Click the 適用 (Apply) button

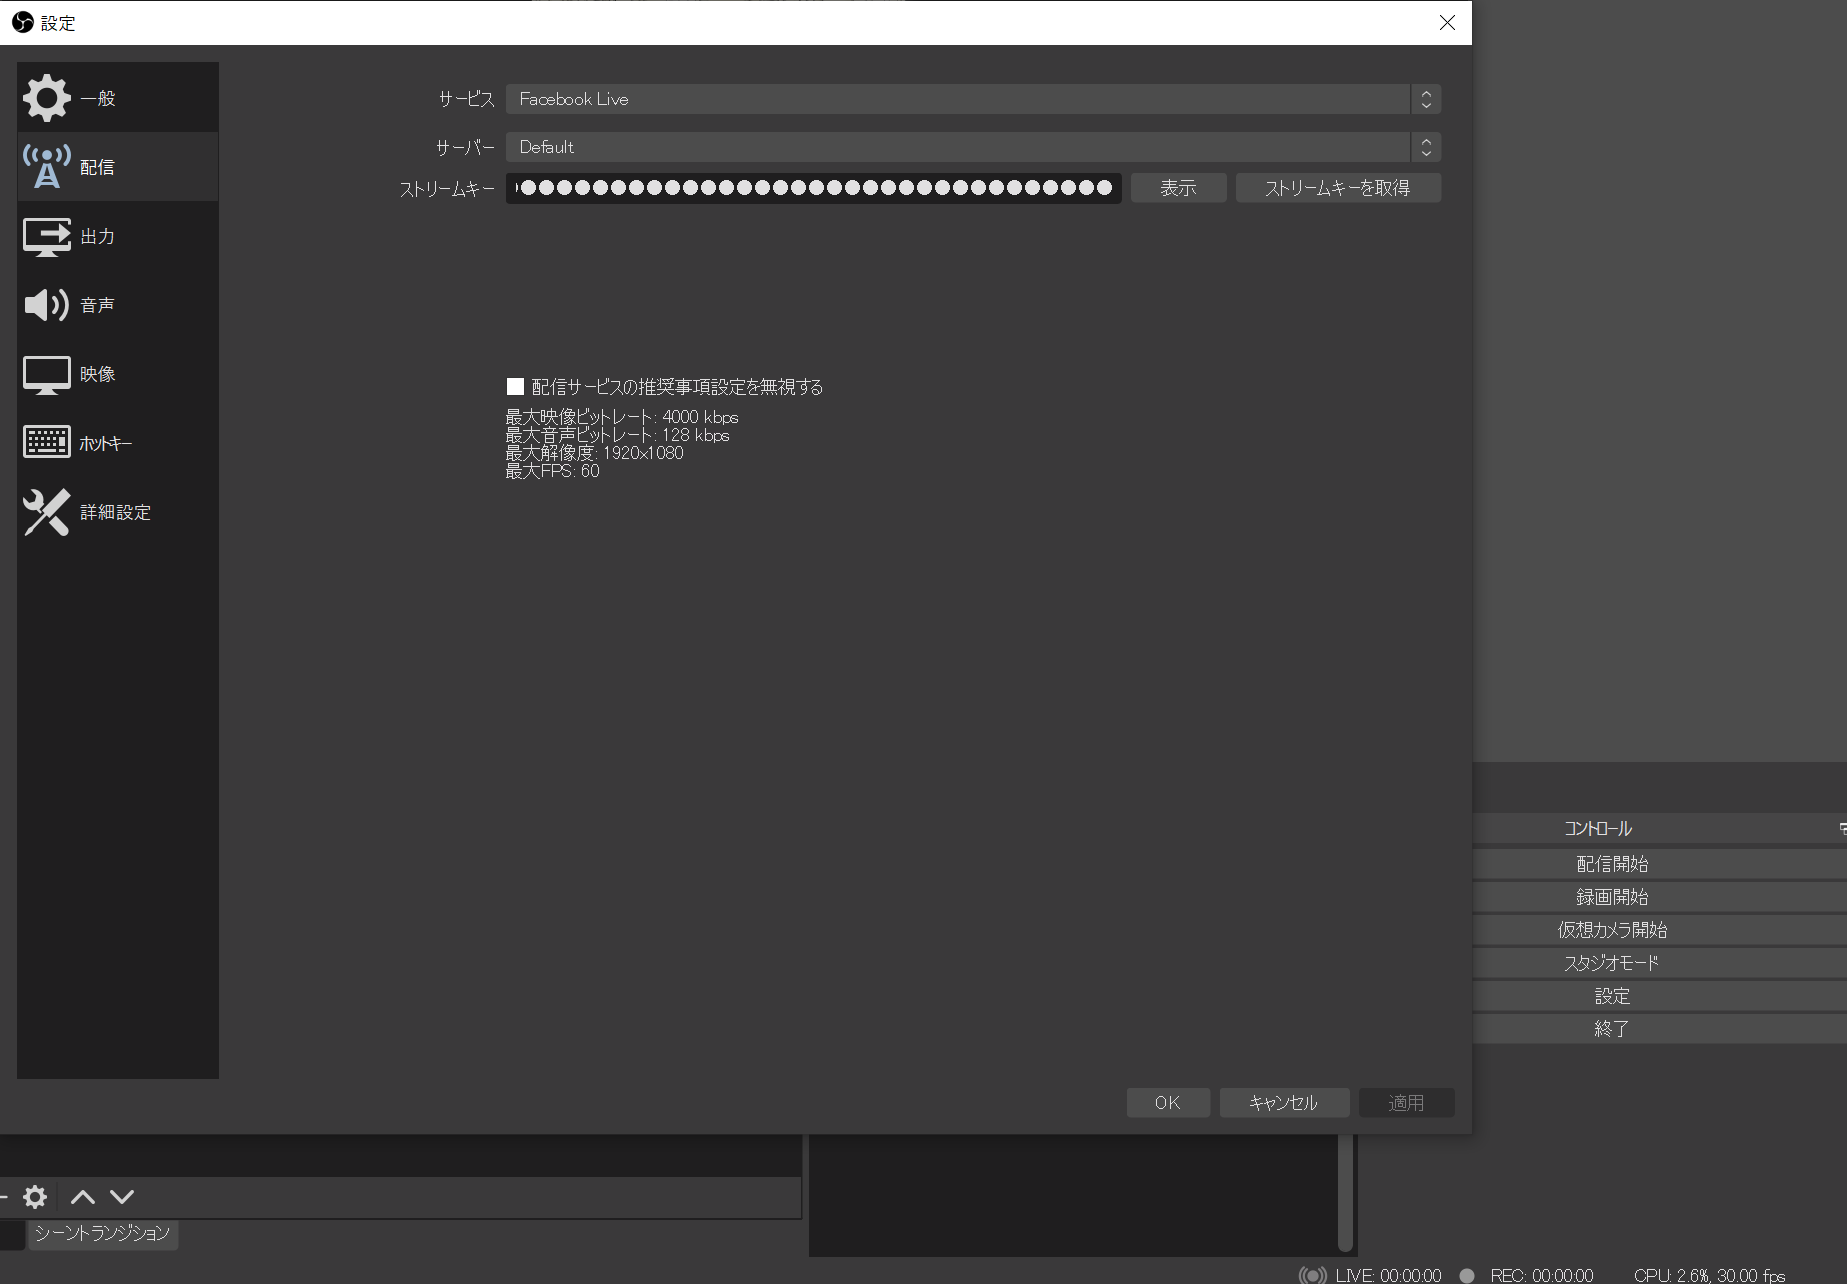coord(1406,1102)
